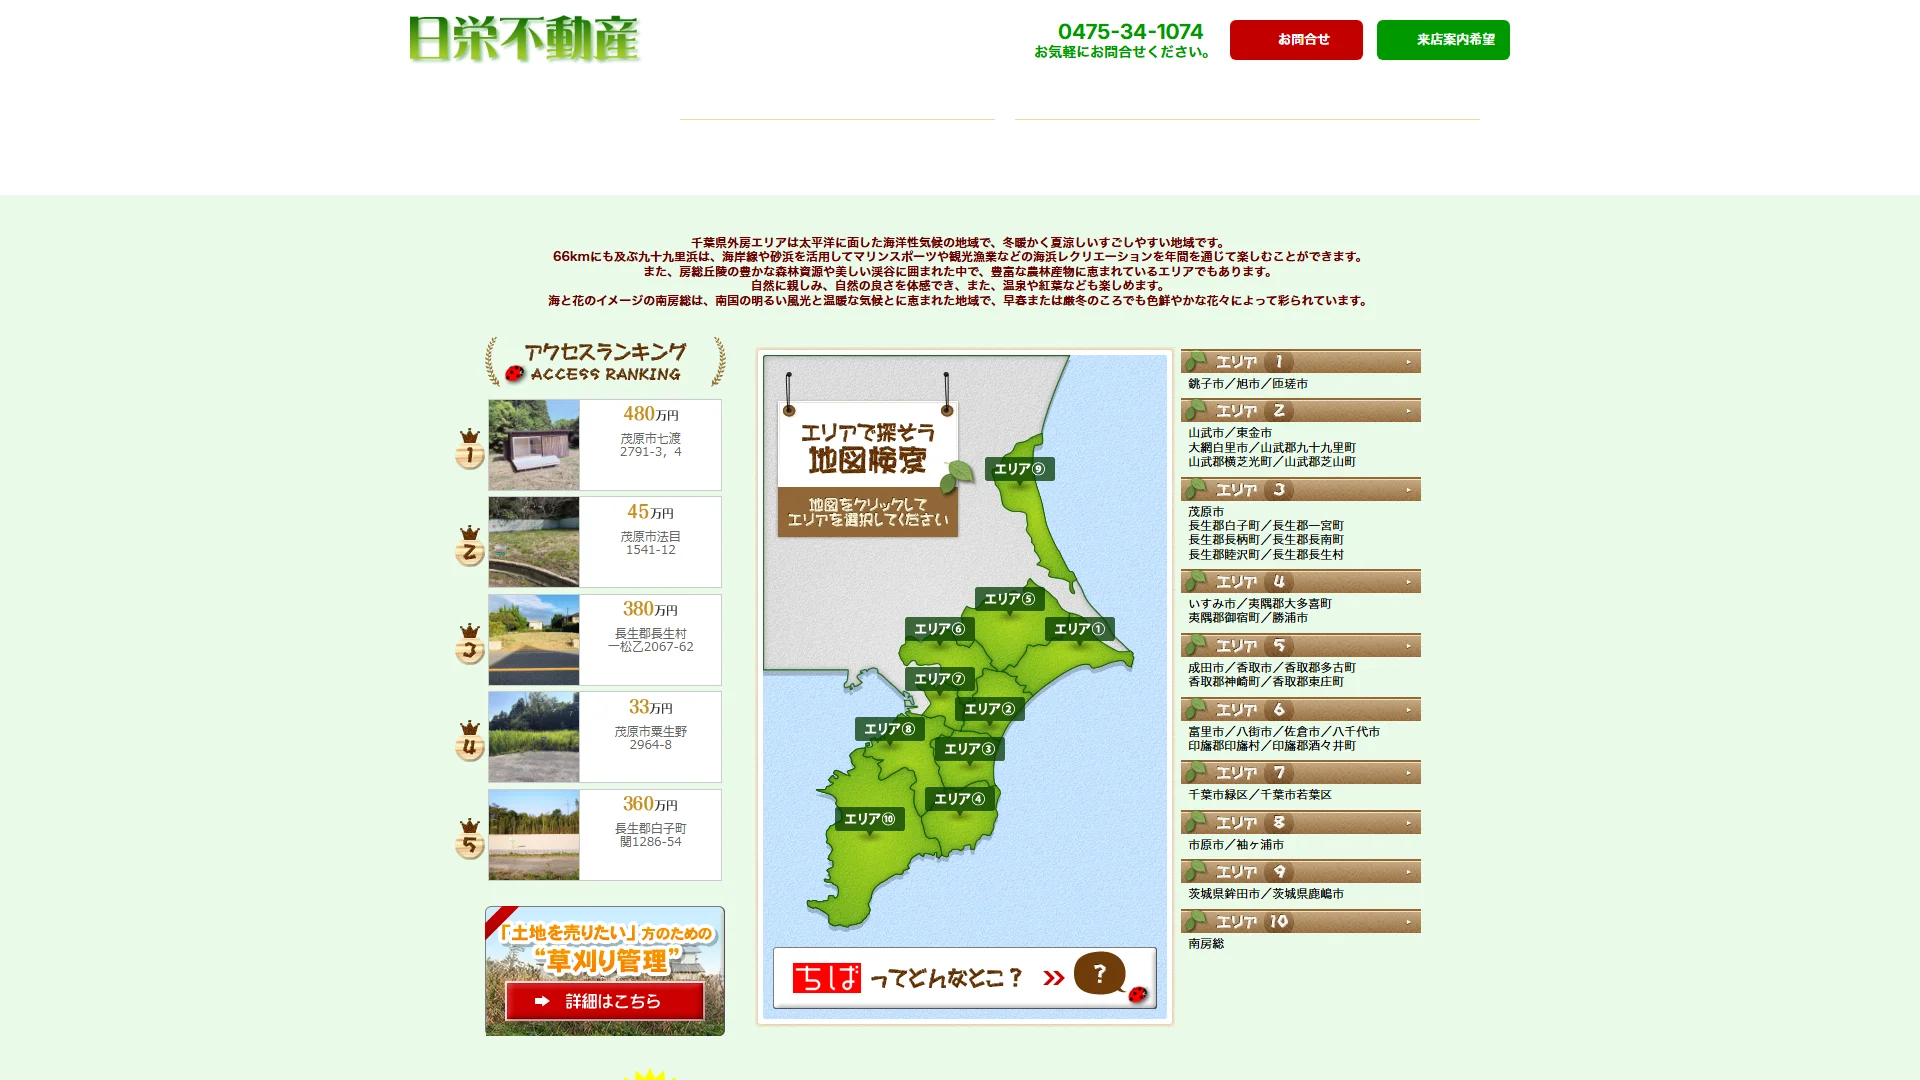1920x1080 pixels.
Task: Select エリア② marker on the map
Action: point(989,709)
